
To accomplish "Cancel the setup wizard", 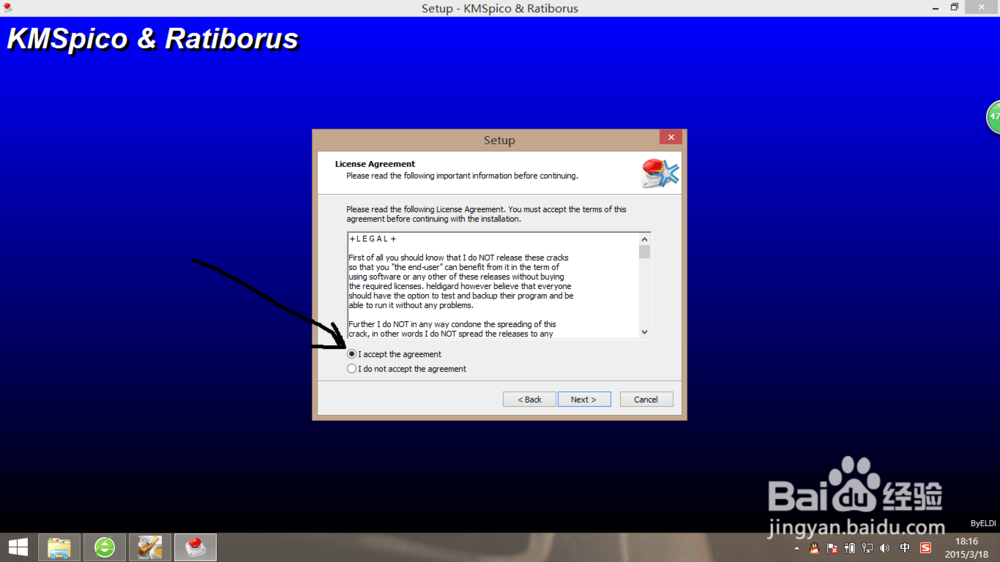I will click(646, 399).
